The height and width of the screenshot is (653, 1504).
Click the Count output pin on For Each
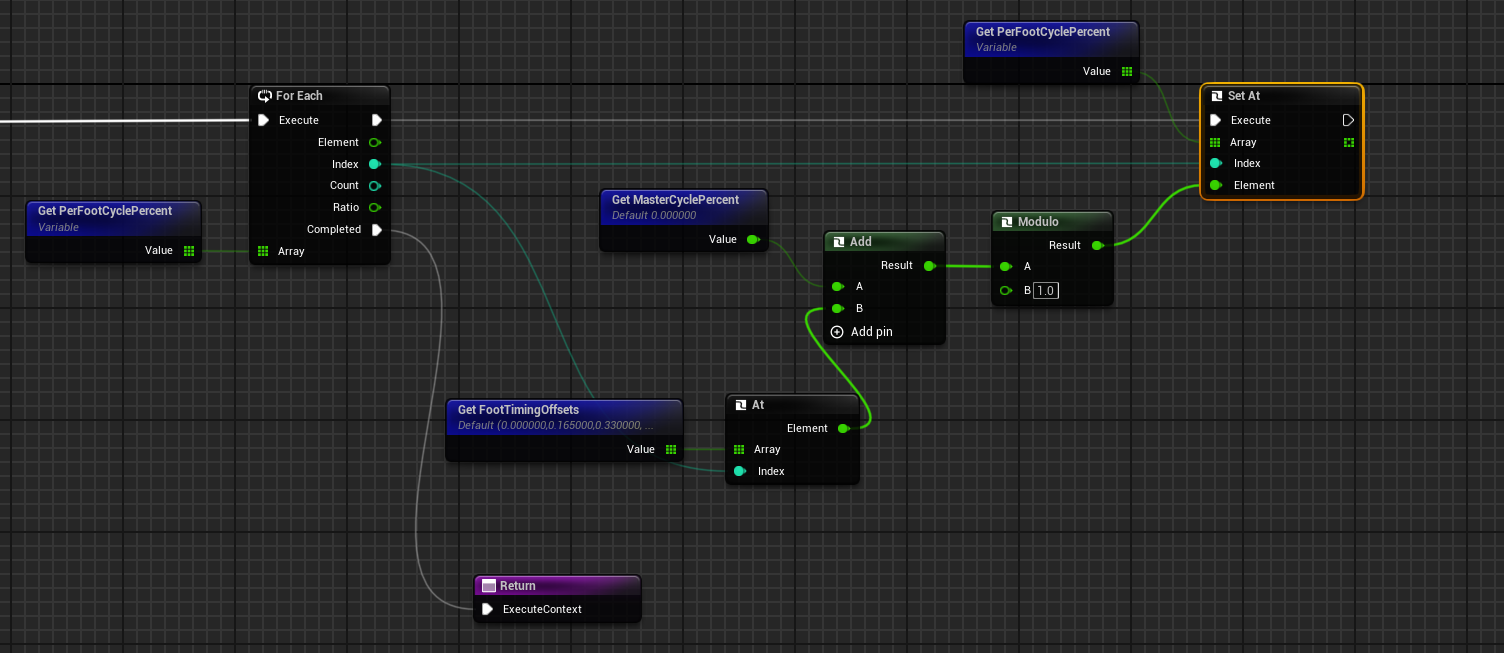tap(375, 186)
